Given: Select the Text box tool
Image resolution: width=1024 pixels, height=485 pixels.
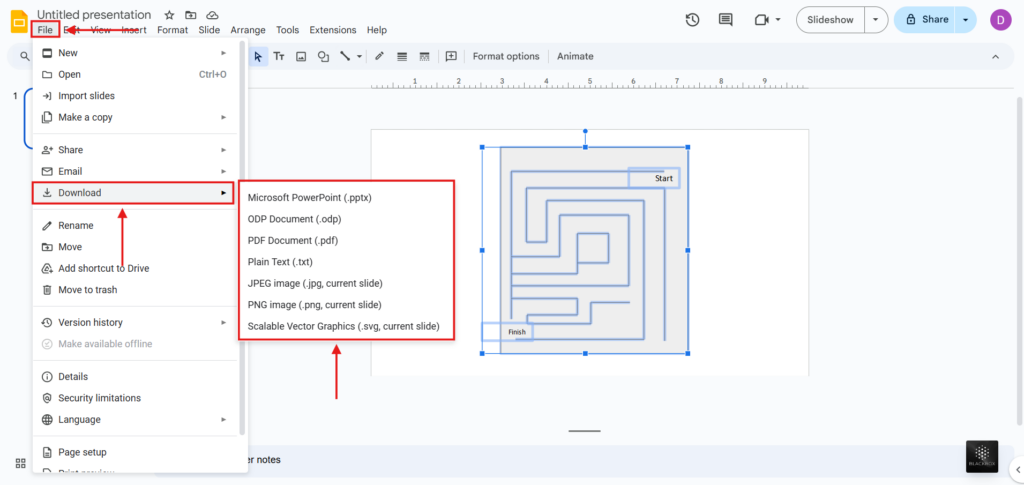Looking at the screenshot, I should pyautogui.click(x=279, y=57).
